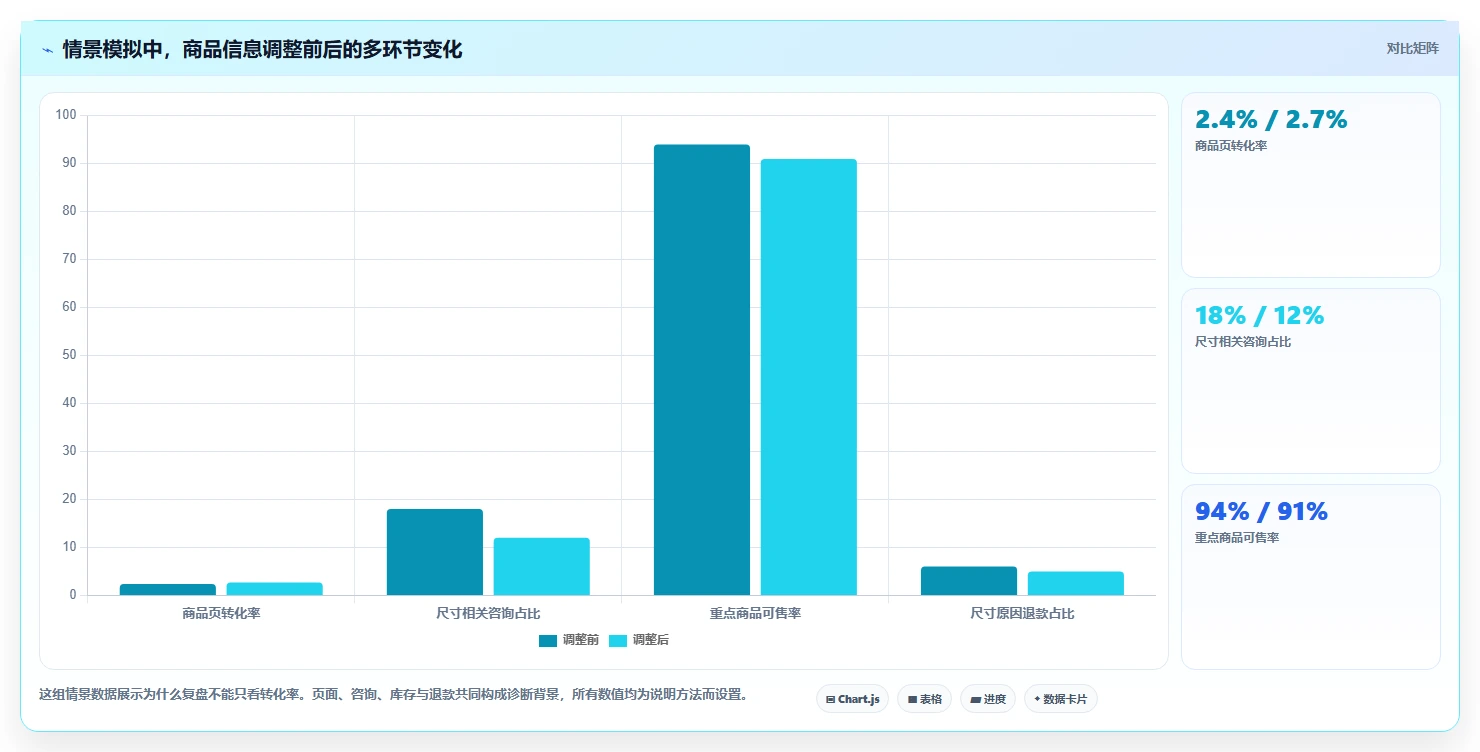Toggle the 调整前 legend item
The image size is (1480, 752).
click(x=568, y=640)
